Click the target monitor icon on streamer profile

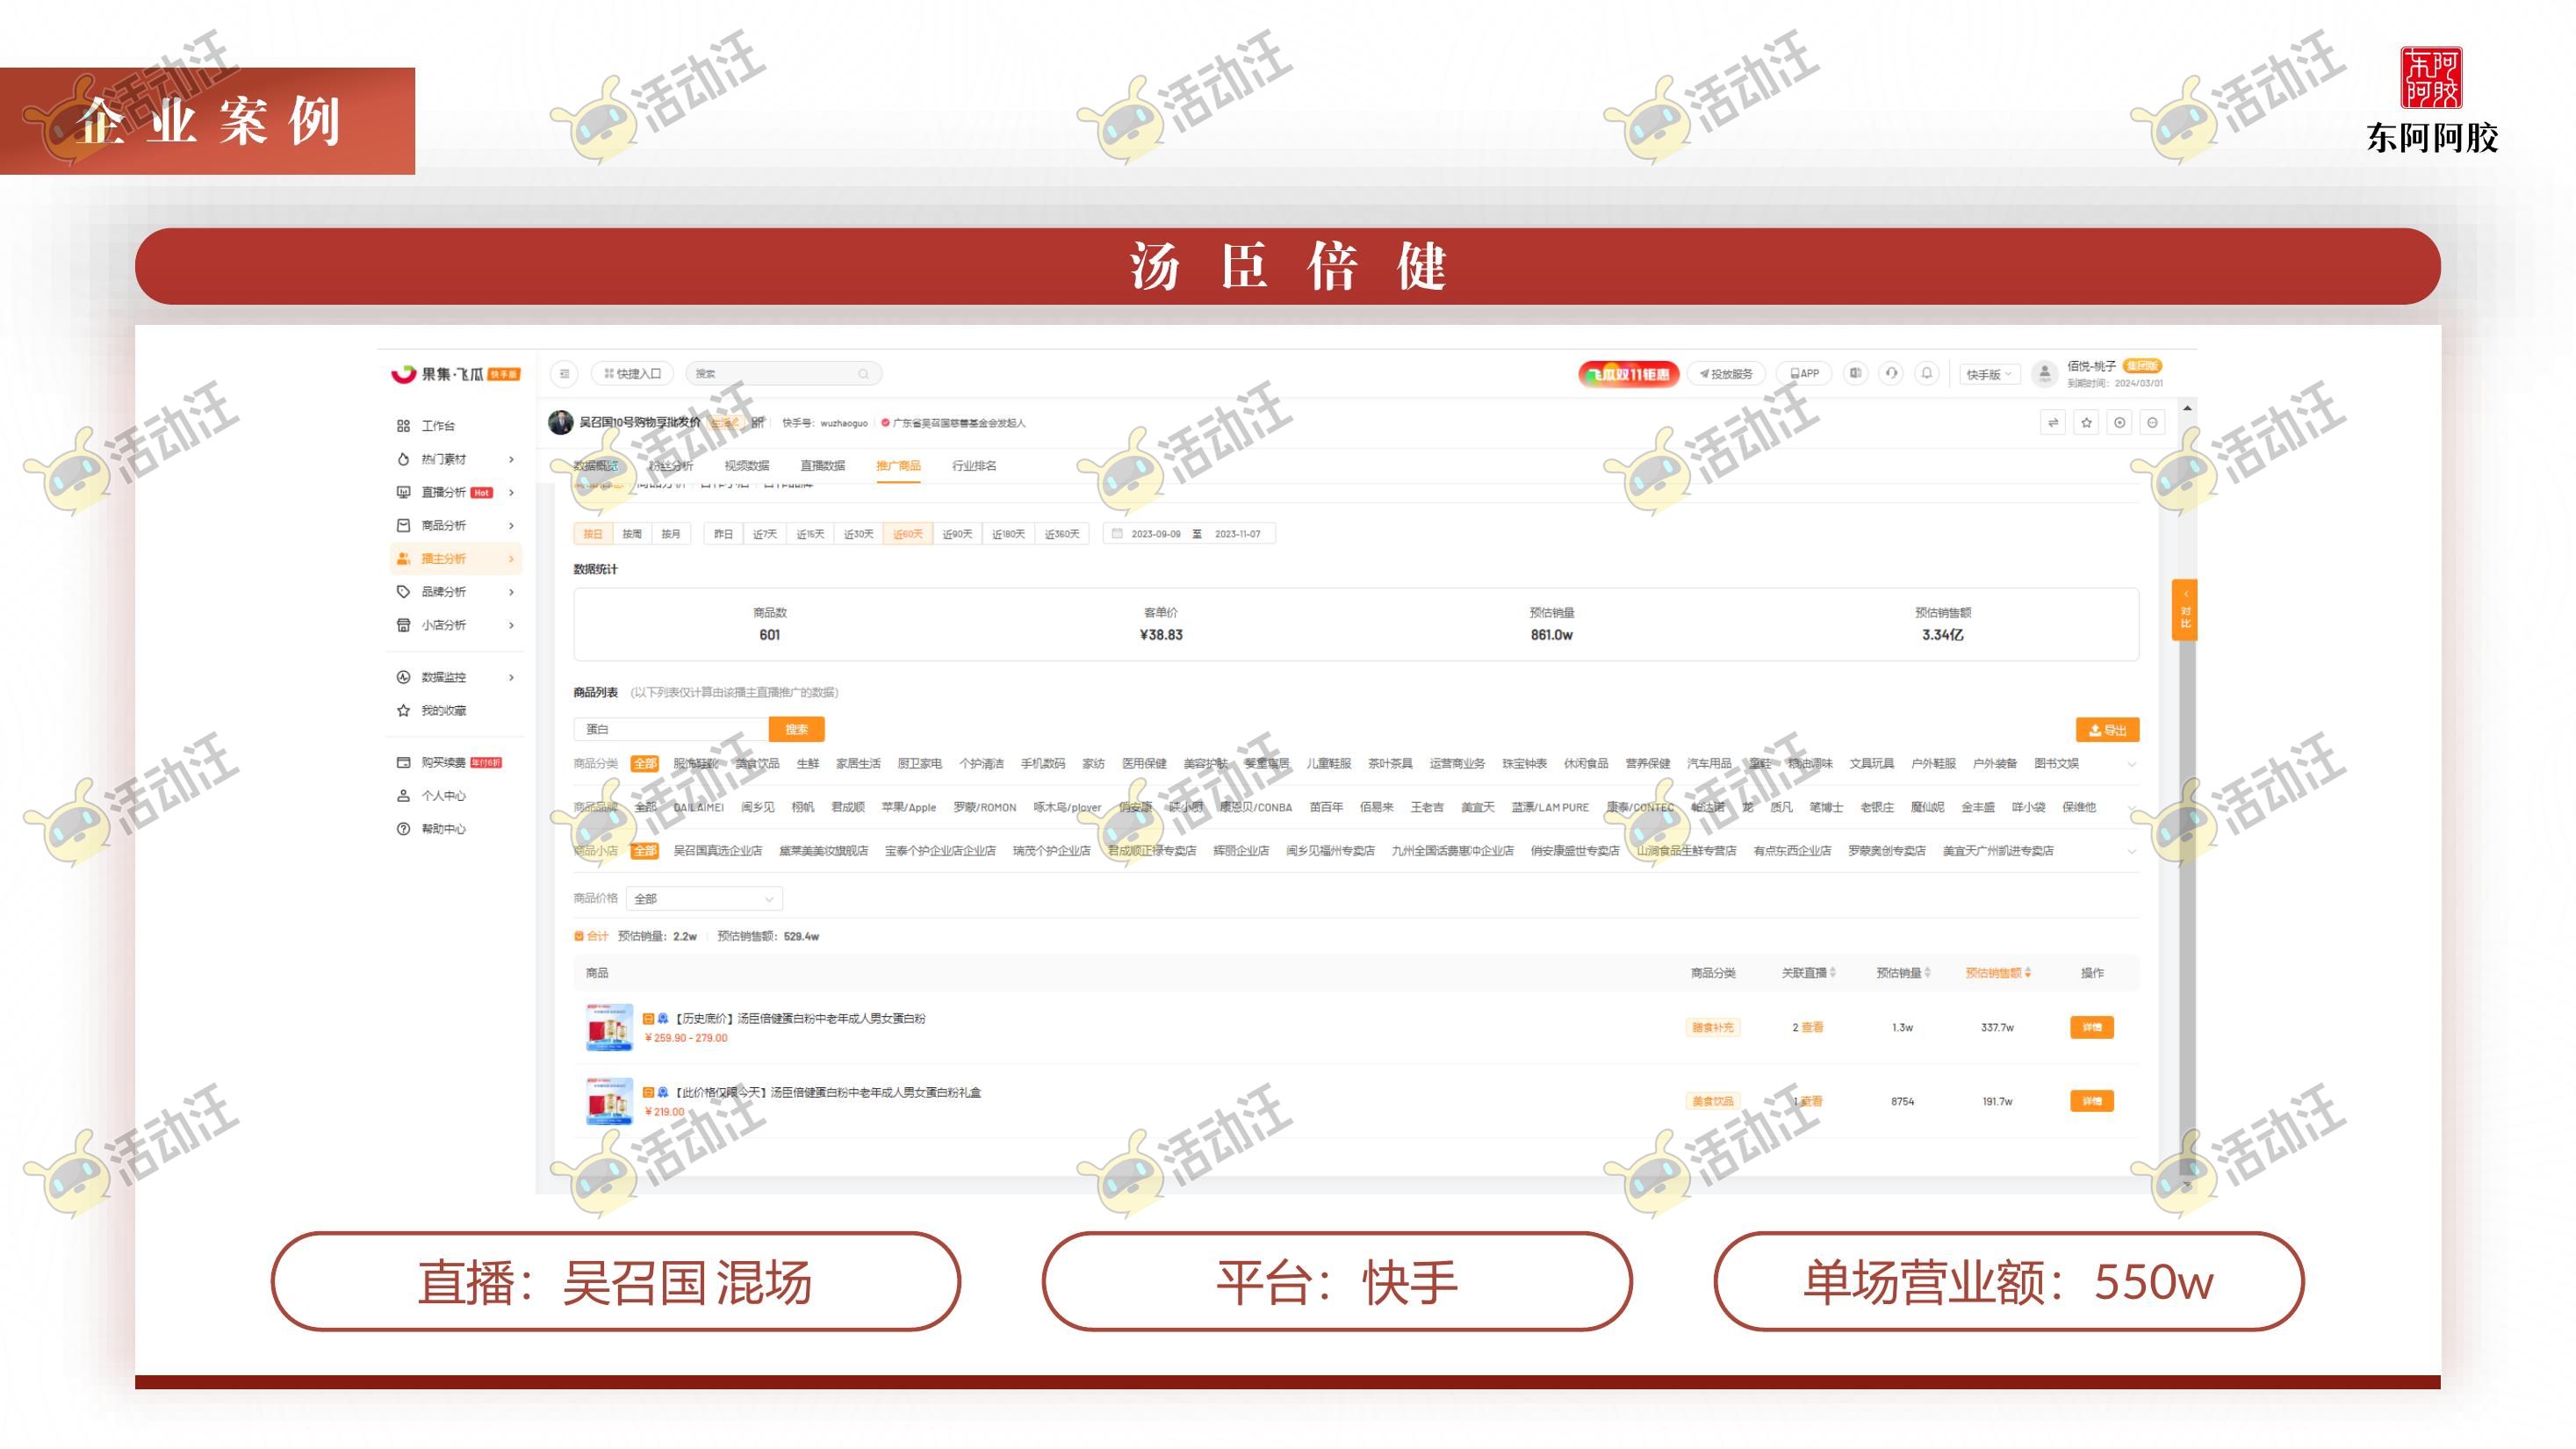2119,423
